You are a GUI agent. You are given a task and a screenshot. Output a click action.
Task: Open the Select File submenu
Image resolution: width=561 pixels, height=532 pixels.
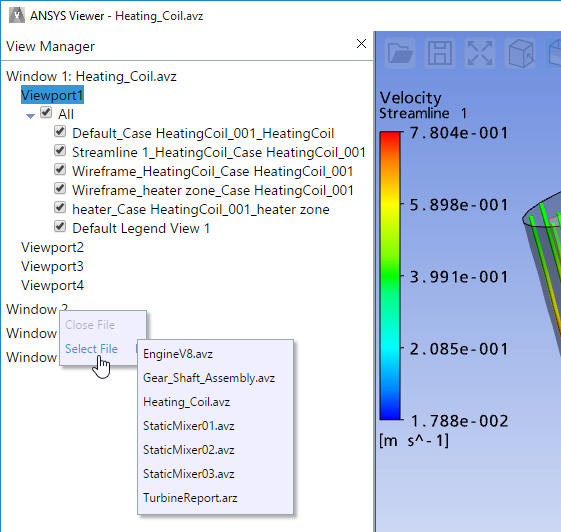click(x=91, y=348)
